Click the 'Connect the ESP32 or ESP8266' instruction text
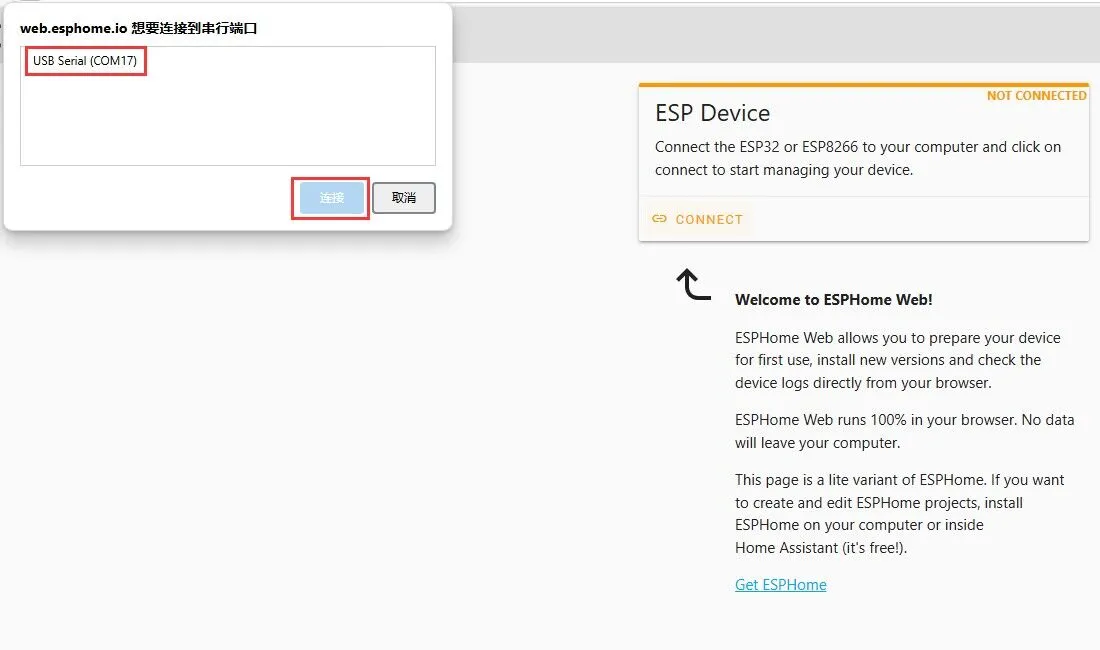Screen dimensions: 1100x650 [857, 158]
